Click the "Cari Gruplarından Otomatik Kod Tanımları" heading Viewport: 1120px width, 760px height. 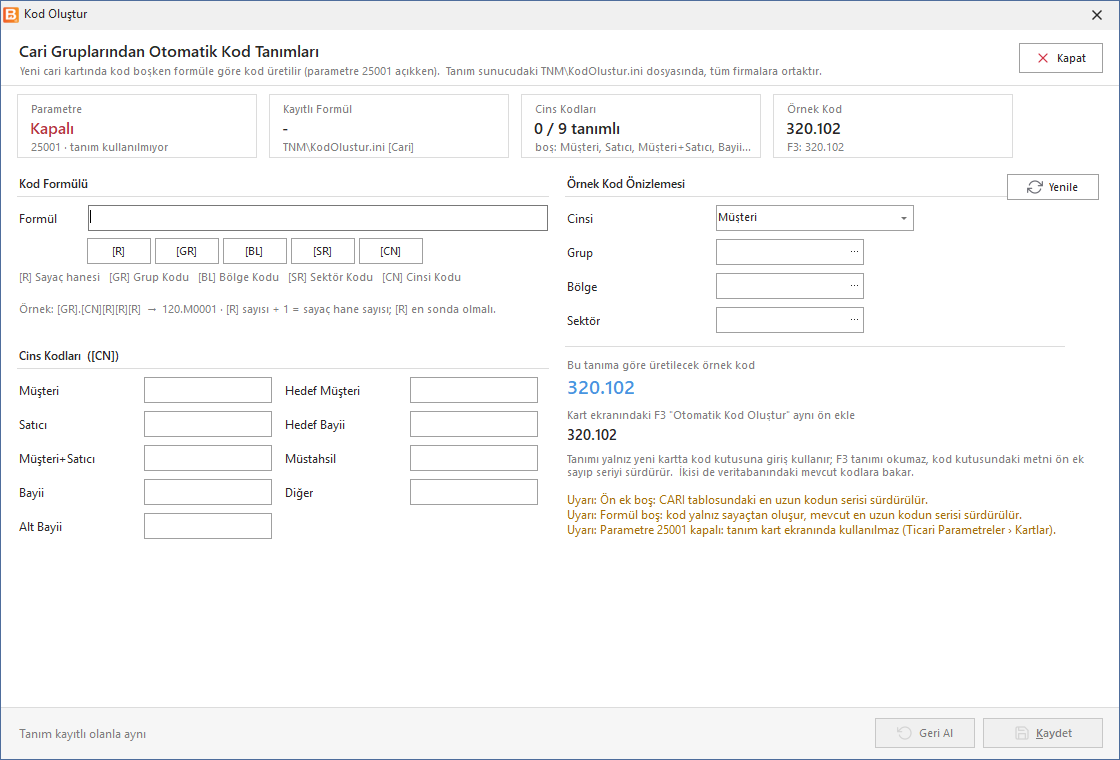click(x=169, y=51)
